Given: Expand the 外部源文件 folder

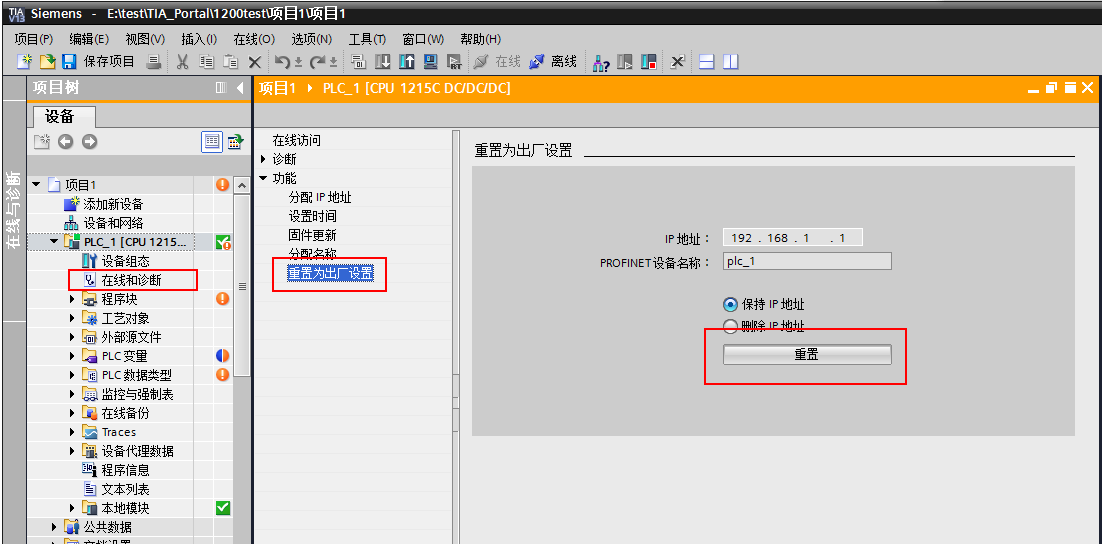Looking at the screenshot, I should (72, 337).
